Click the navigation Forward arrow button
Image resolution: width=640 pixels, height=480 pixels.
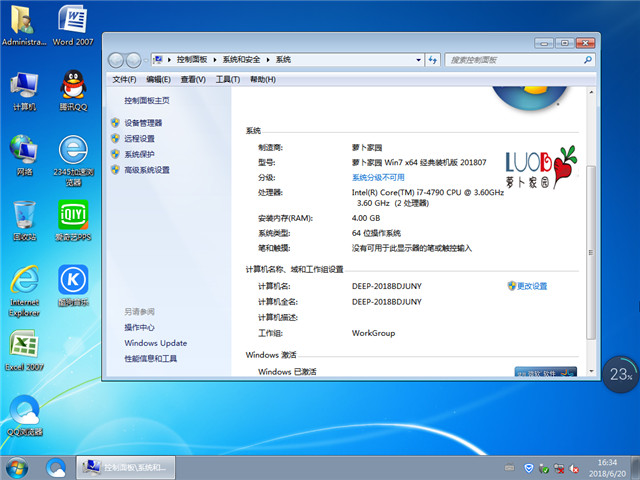(133, 60)
